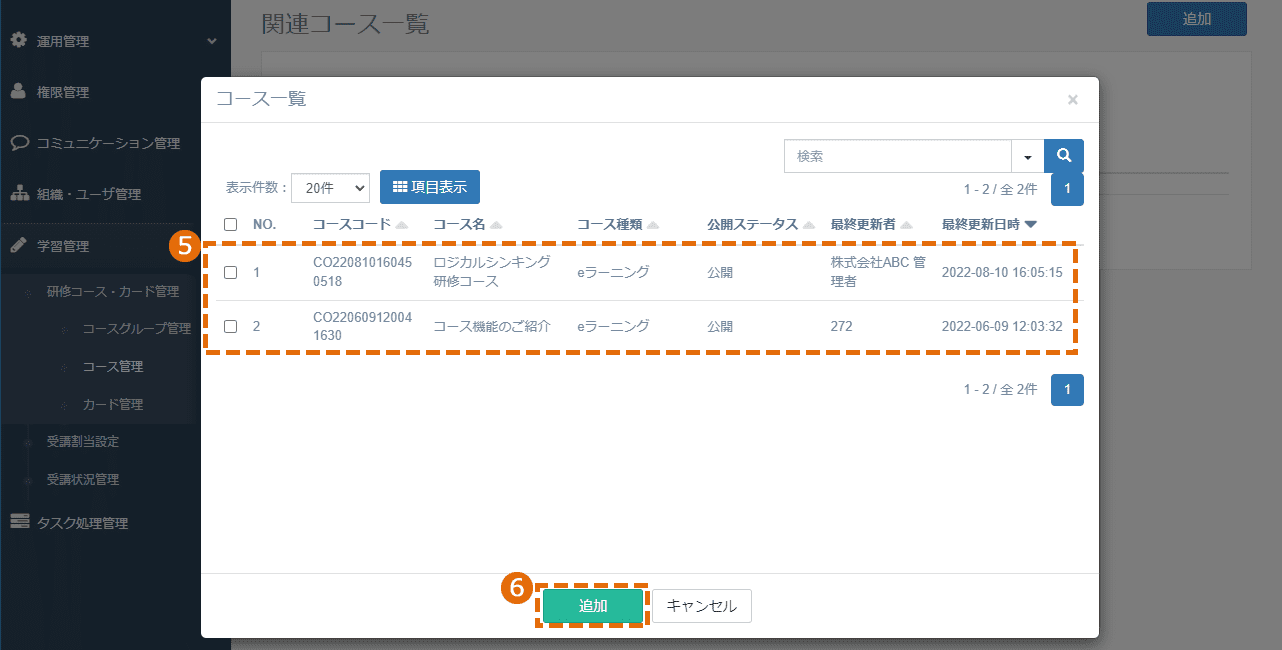Click the magnifier search icon button
The width and height of the screenshot is (1282, 650).
point(1064,156)
